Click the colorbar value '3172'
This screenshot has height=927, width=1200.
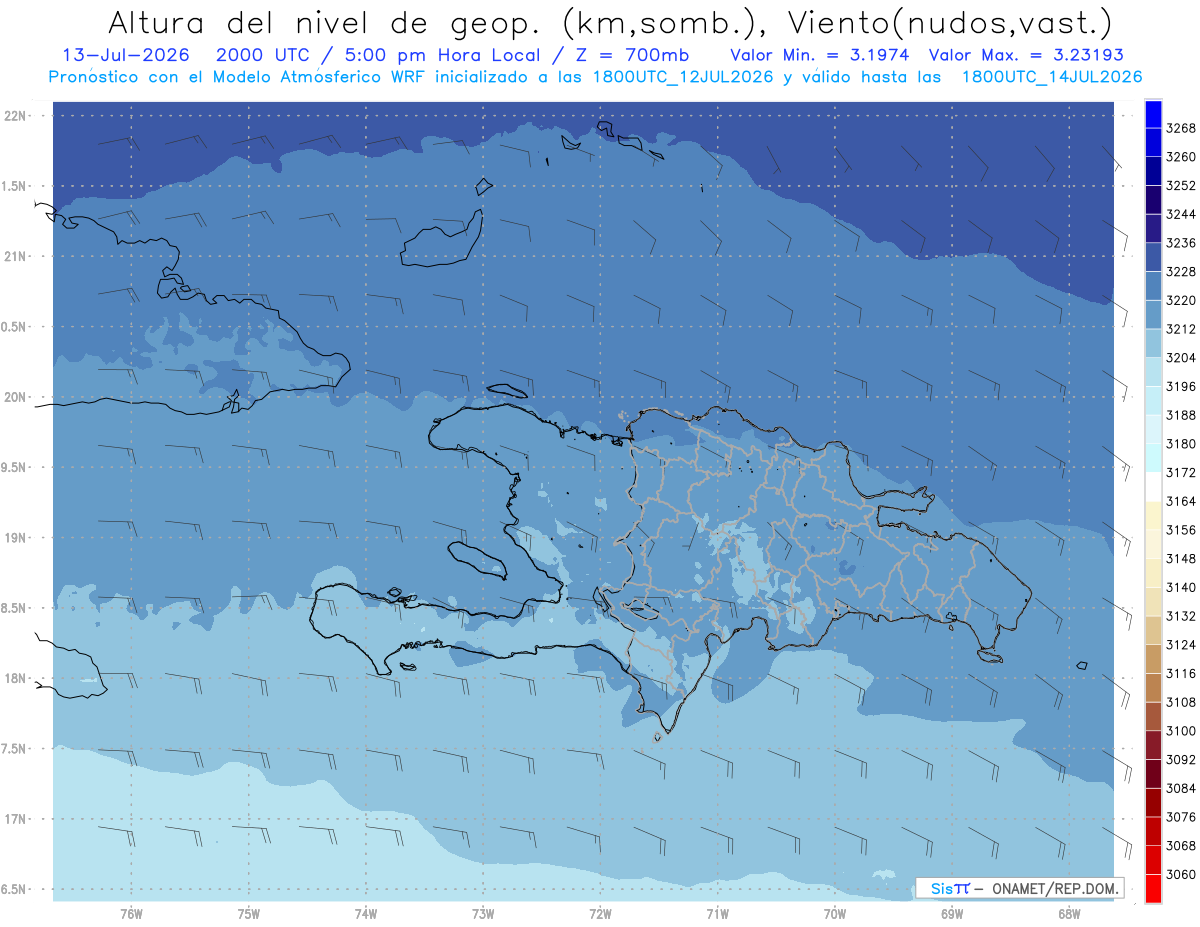point(1181,472)
